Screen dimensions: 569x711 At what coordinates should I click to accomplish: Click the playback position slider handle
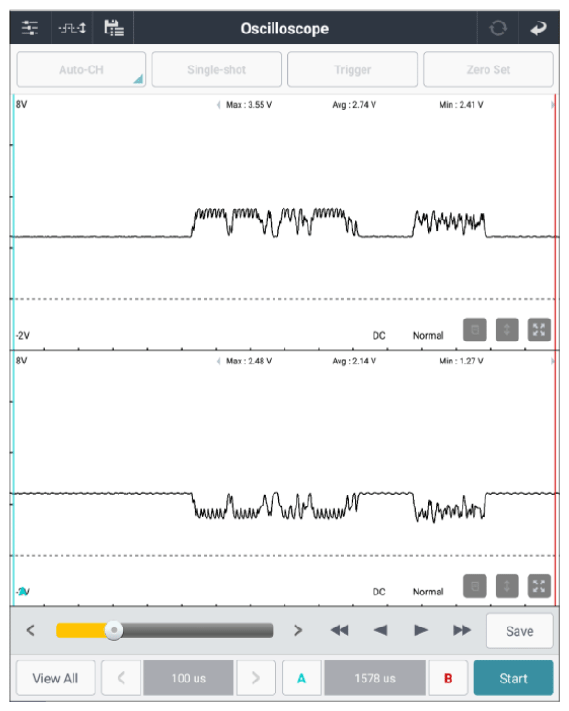(x=114, y=630)
